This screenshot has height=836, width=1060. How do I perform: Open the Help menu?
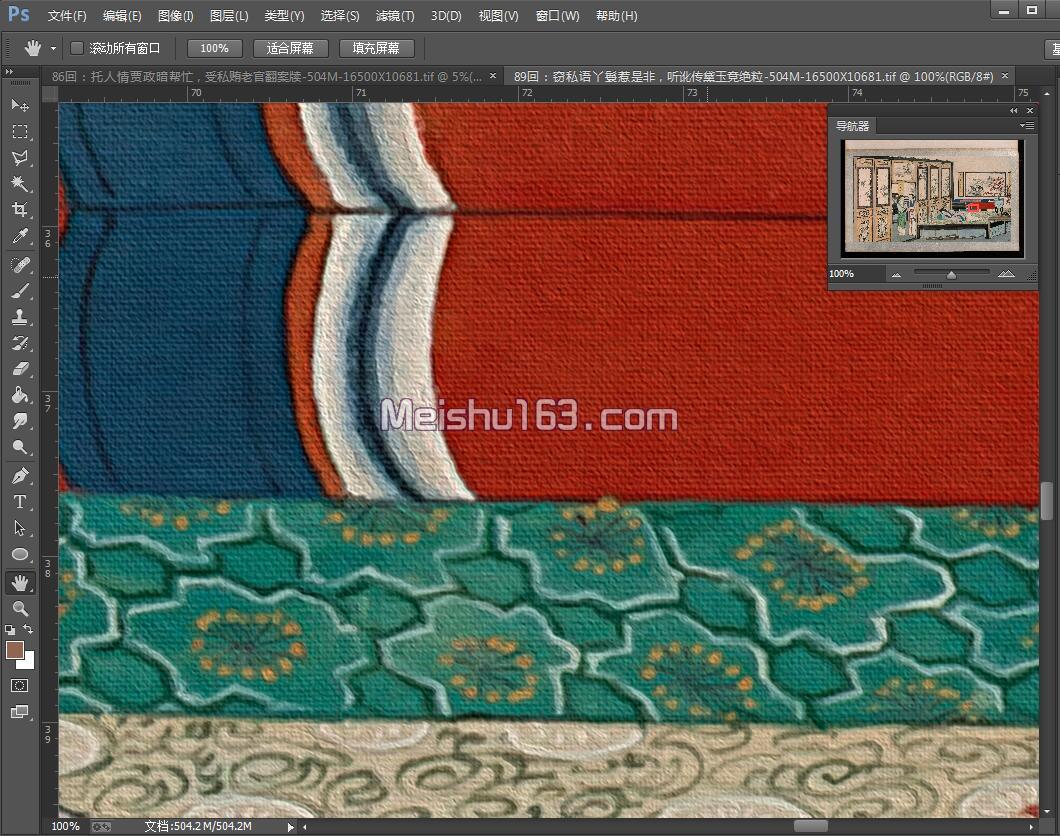coord(617,16)
